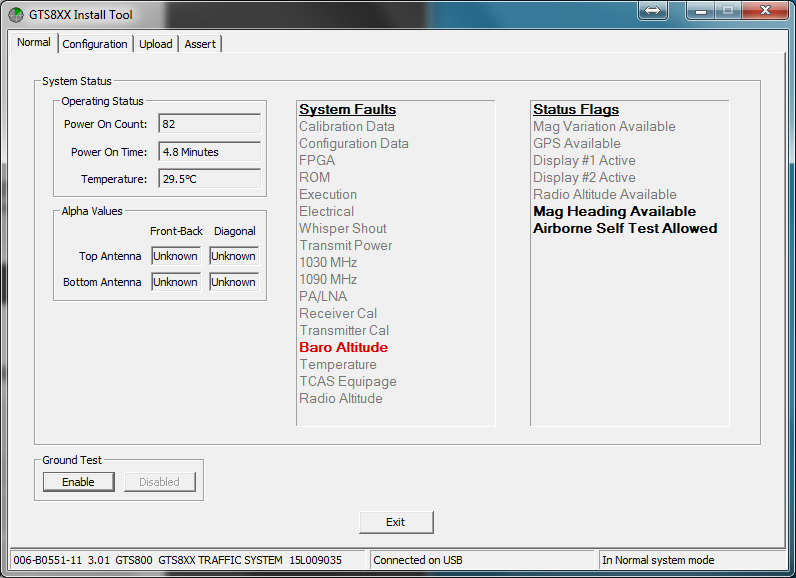Click the Radio Altitude Available flag
Image resolution: width=796 pixels, height=578 pixels.
click(x=605, y=194)
